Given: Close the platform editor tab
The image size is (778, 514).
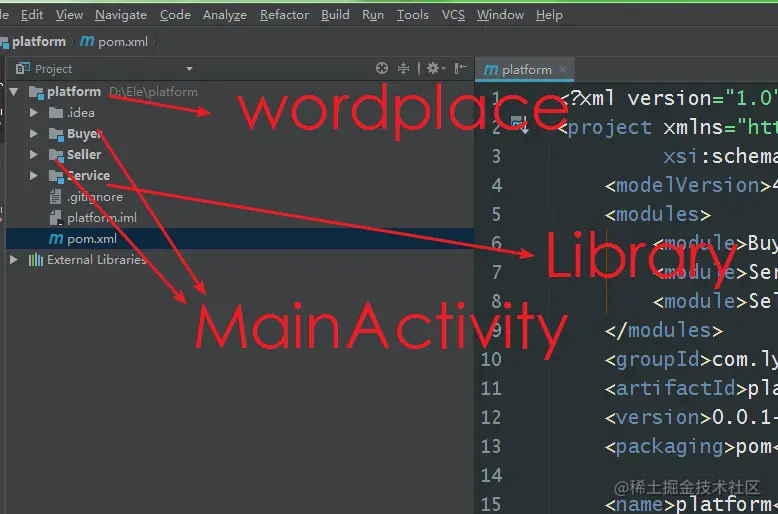Looking at the screenshot, I should (563, 69).
